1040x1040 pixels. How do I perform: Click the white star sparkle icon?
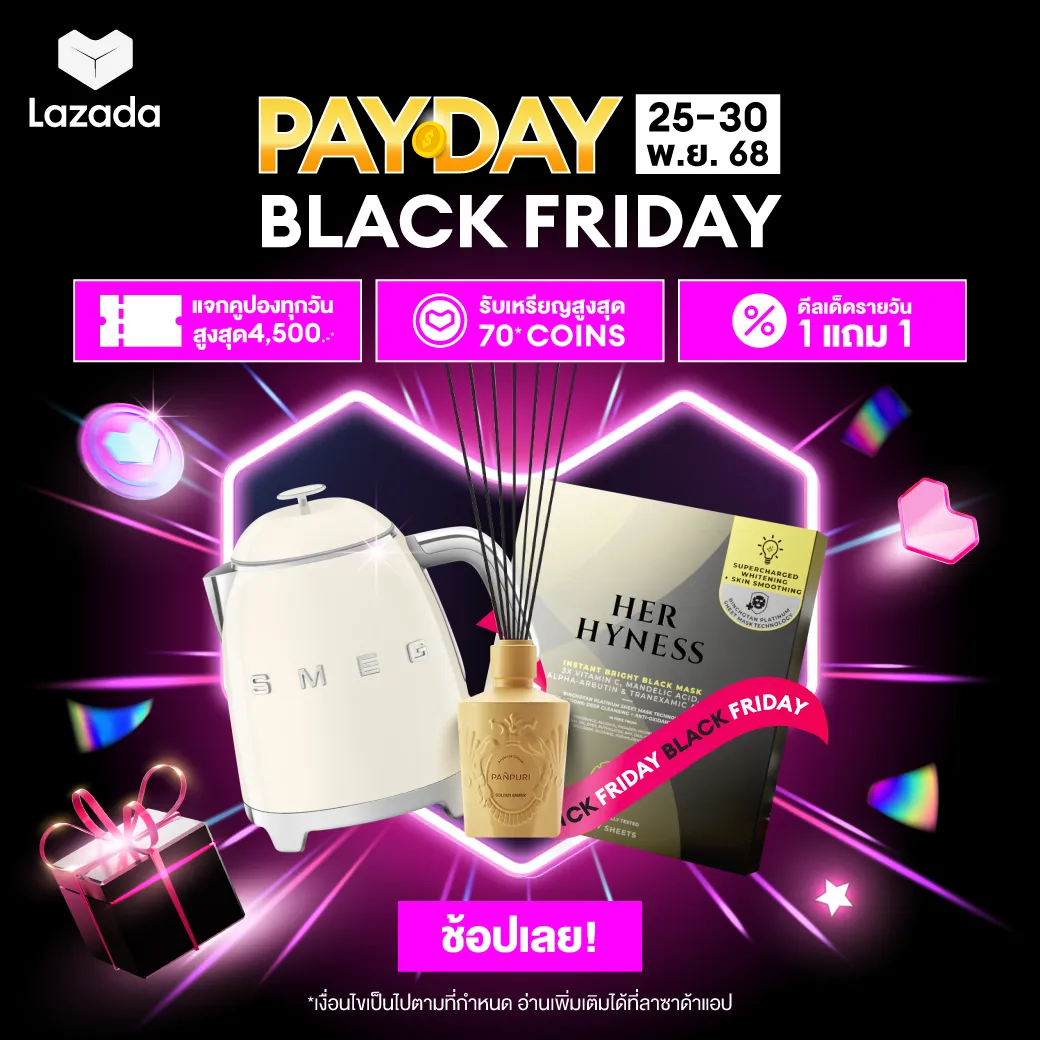pyautogui.click(x=833, y=897)
